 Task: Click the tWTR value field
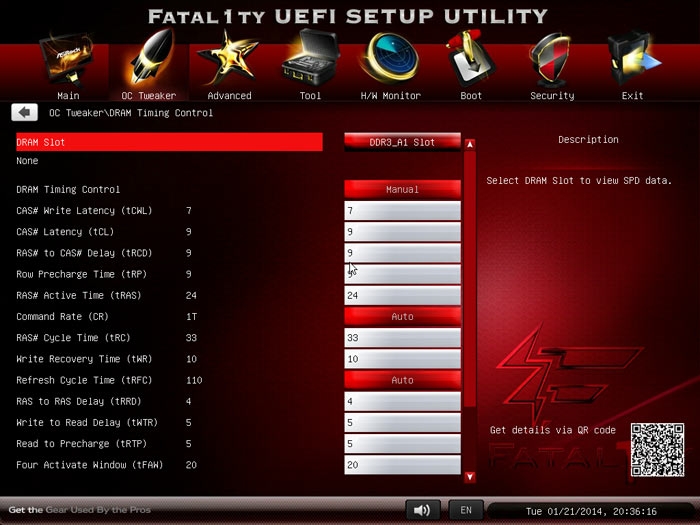click(402, 422)
